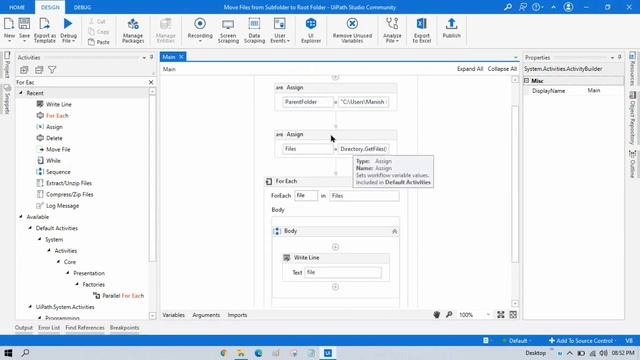
Task: Select the DESIGN ribbon tab
Action: click(50, 7)
